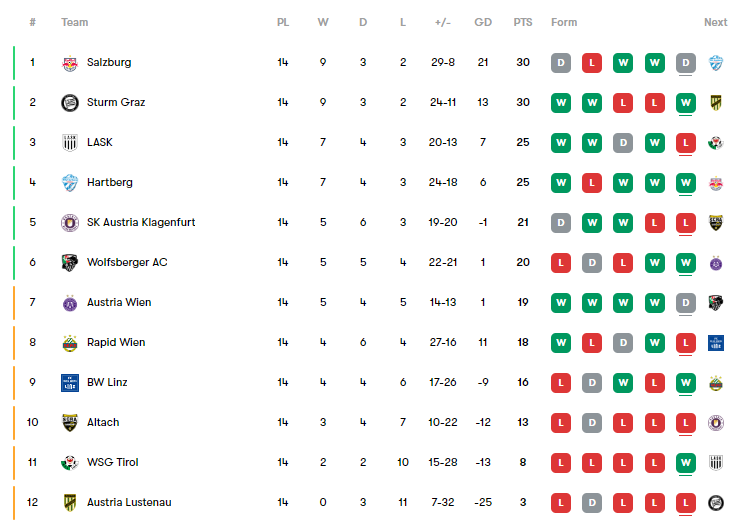Screen dimensions: 743x524
Task: Open Sturm Graz's most recent win badge
Action: pos(686,103)
